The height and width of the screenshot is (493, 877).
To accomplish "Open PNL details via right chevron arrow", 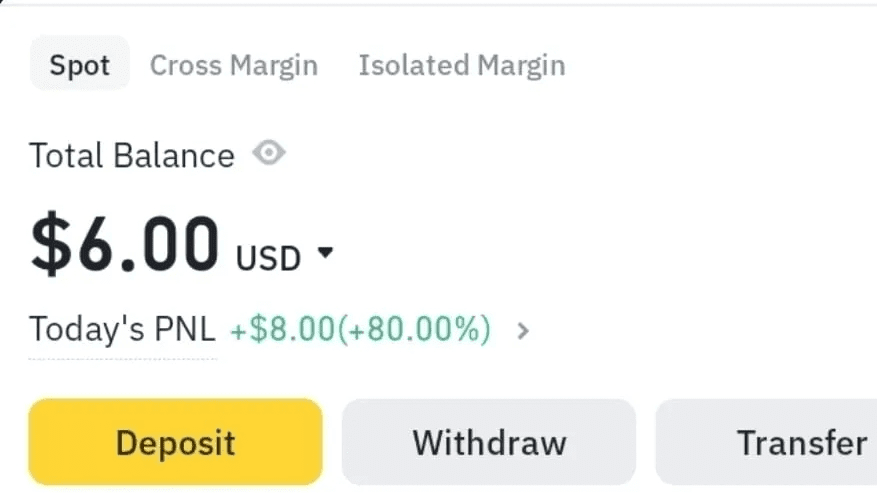I will pos(523,331).
